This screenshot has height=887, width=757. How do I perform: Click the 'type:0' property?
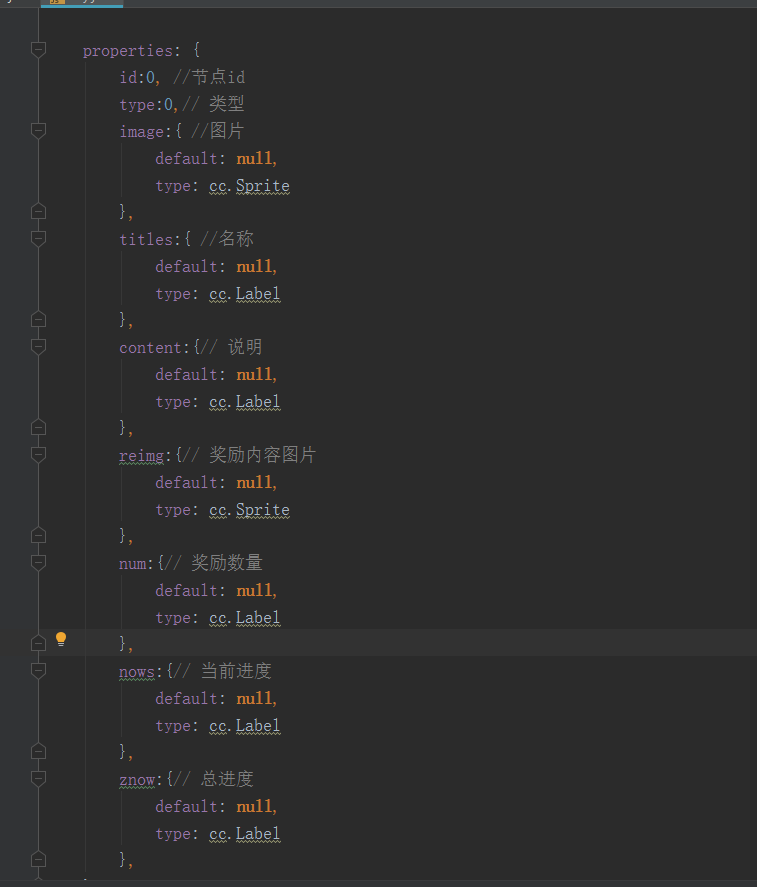[x=148, y=105]
